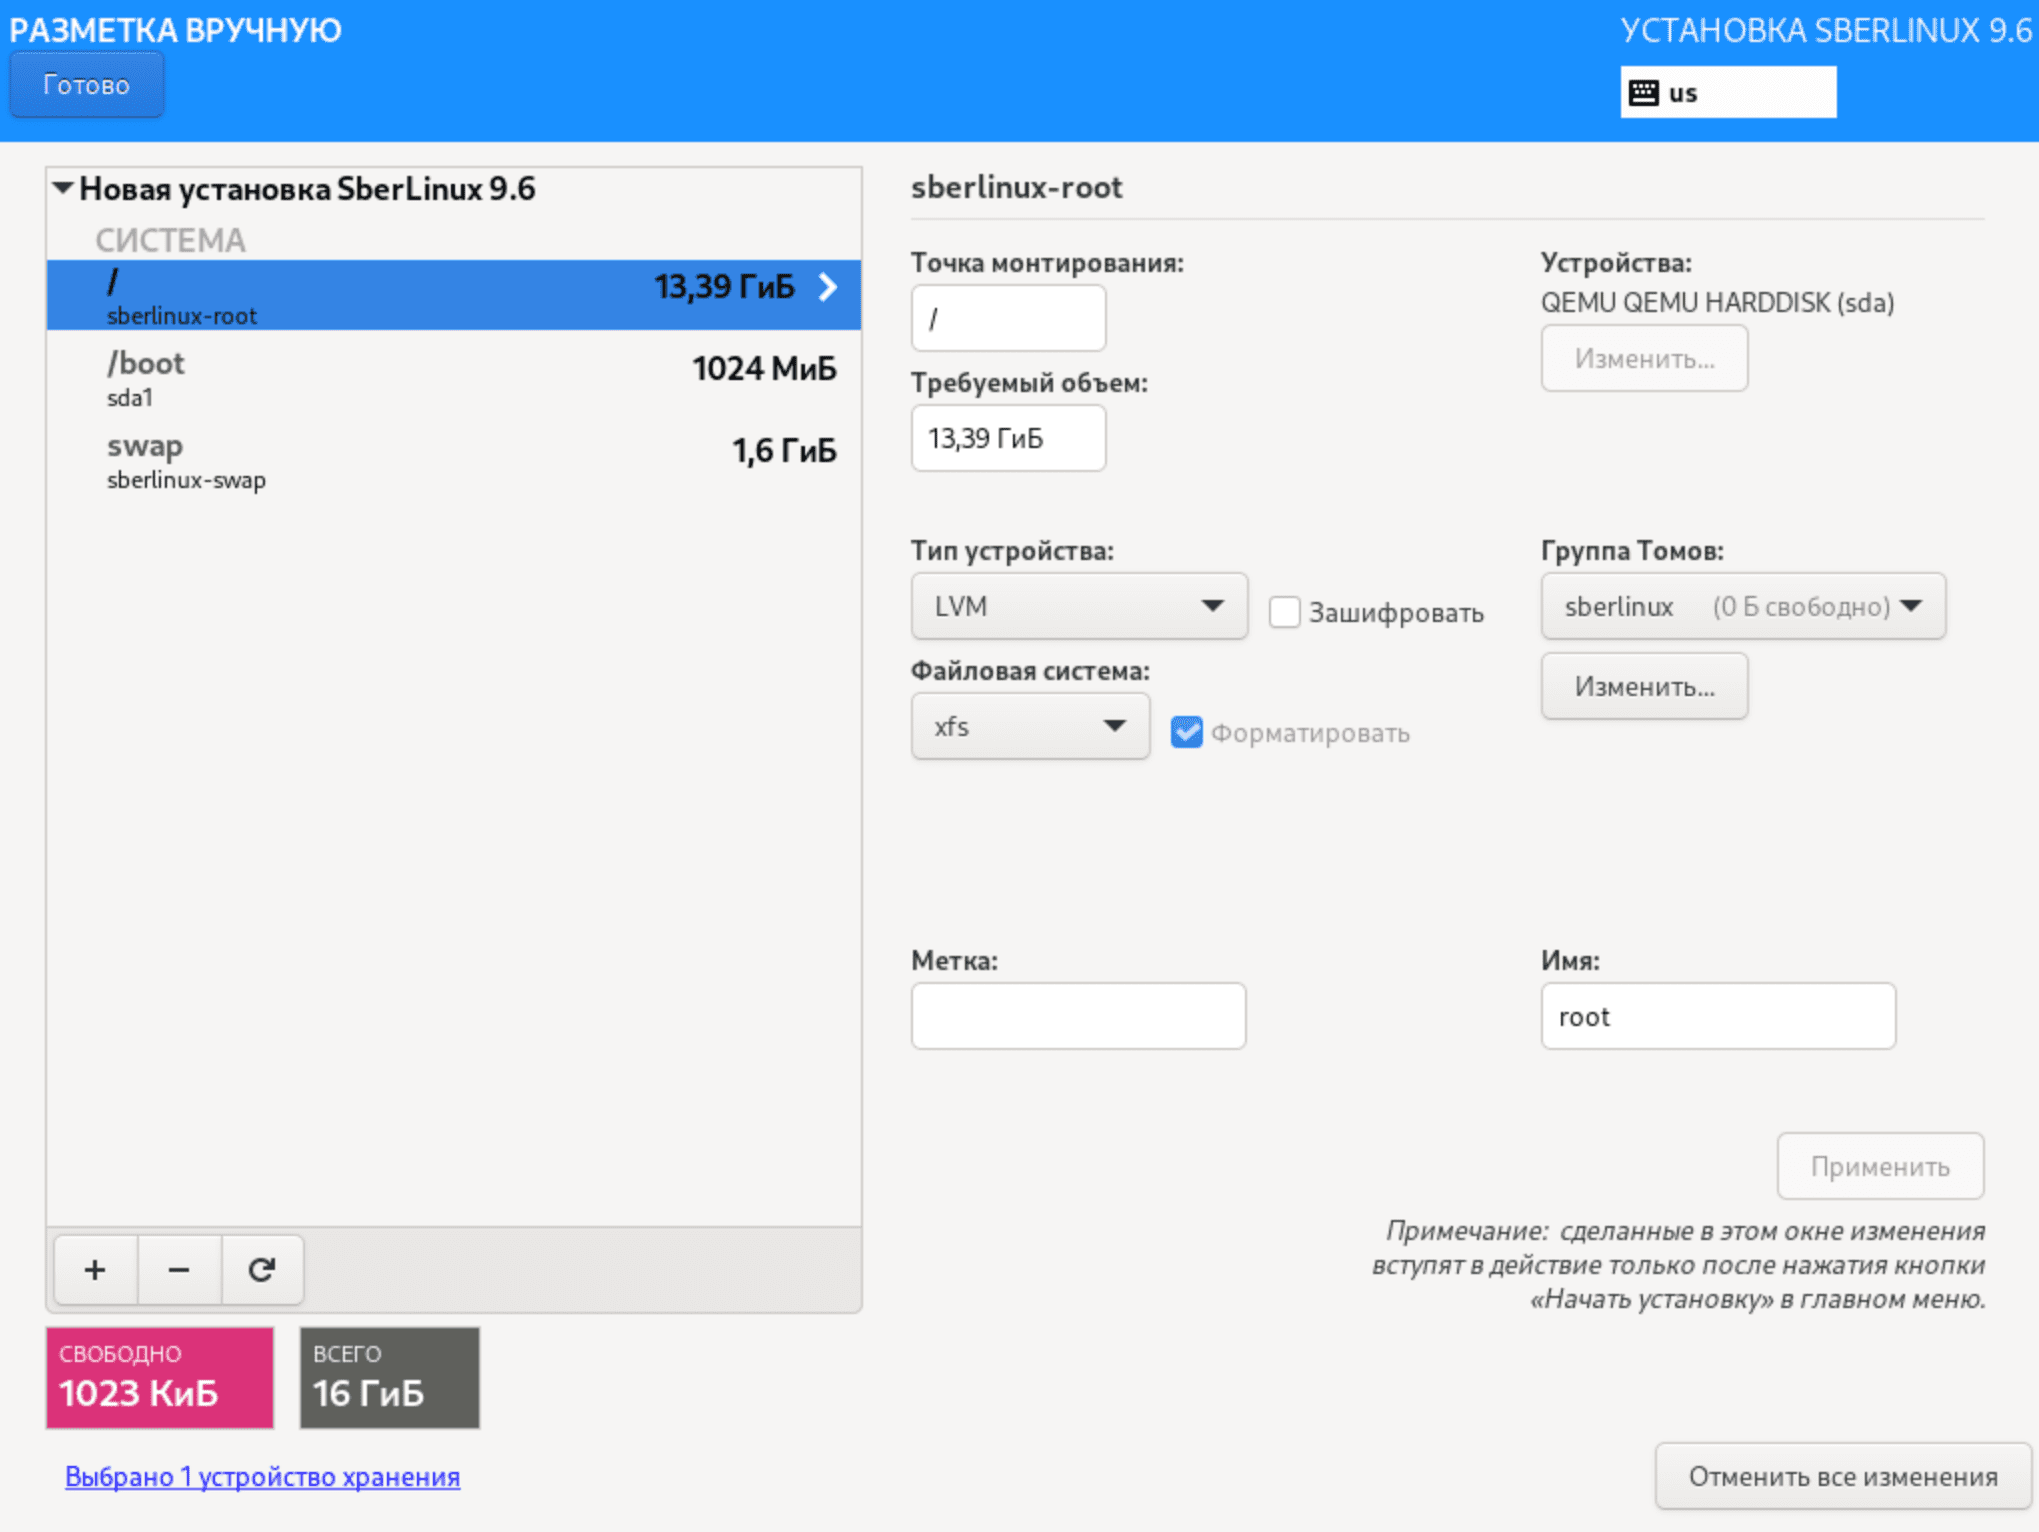Click the us keyboard layout selector
This screenshot has height=1532, width=2039.
pos(1728,92)
